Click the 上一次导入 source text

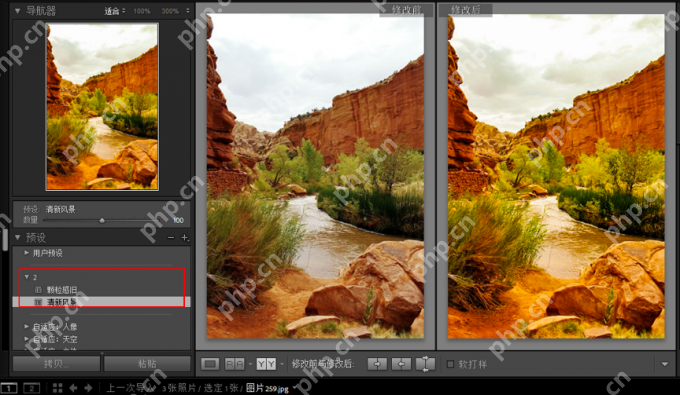coord(131,388)
